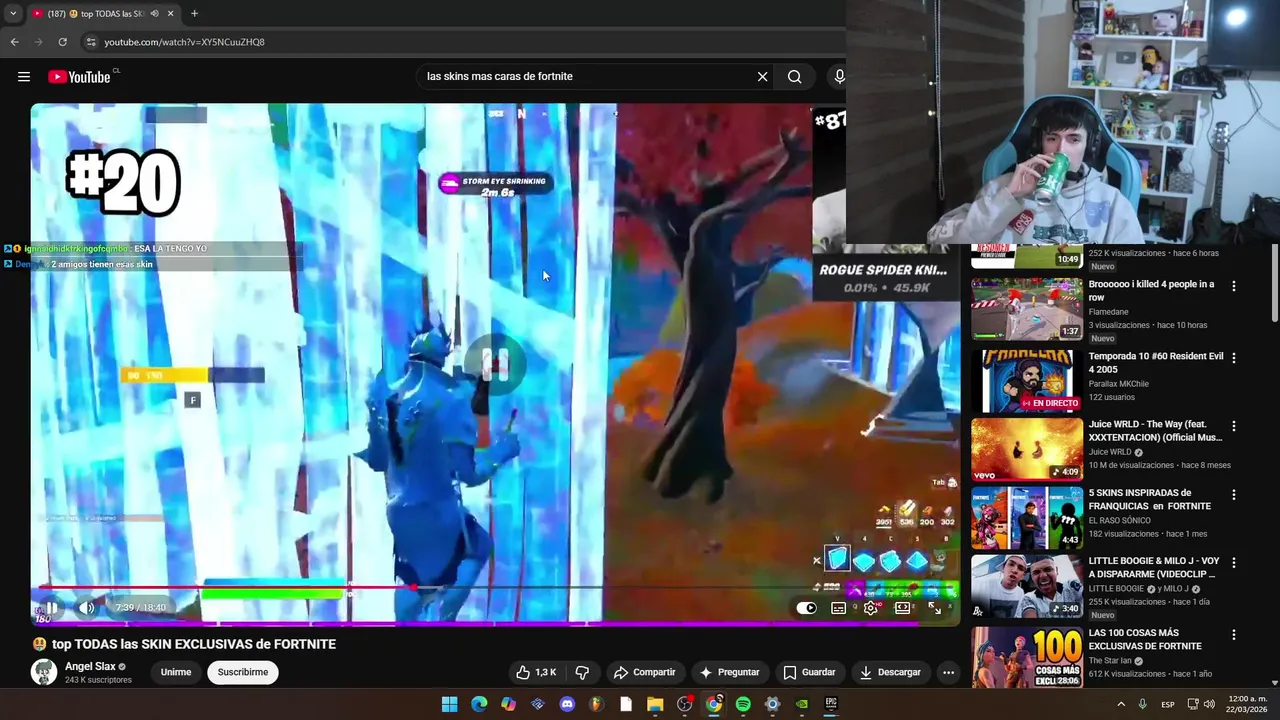Open the browser tab search dropdown
Viewport: 1280px width, 720px height.
12,13
